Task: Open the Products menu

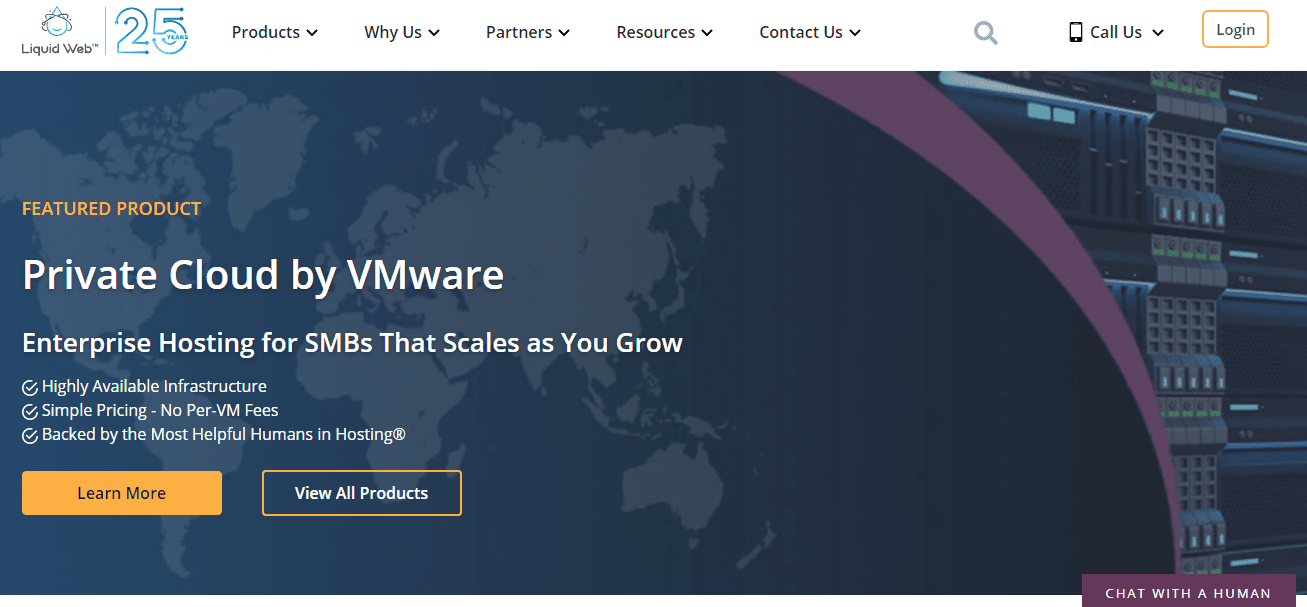Action: [x=275, y=32]
